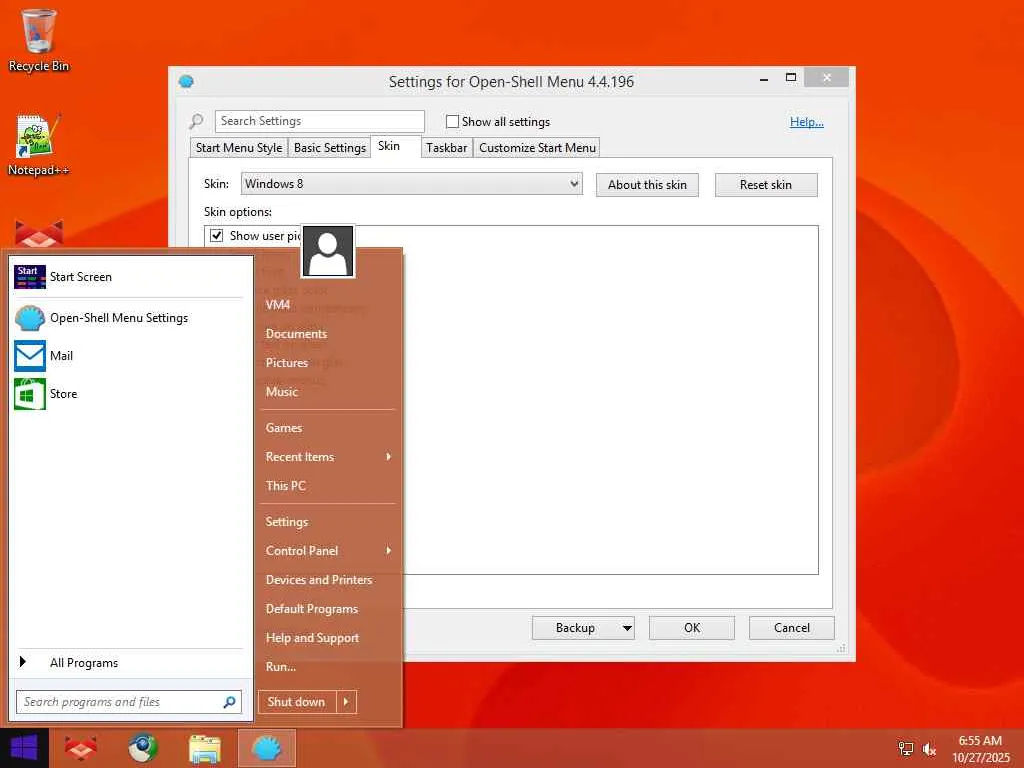1024x768 pixels.
Task: Click the network icon in system tray
Action: (x=906, y=749)
